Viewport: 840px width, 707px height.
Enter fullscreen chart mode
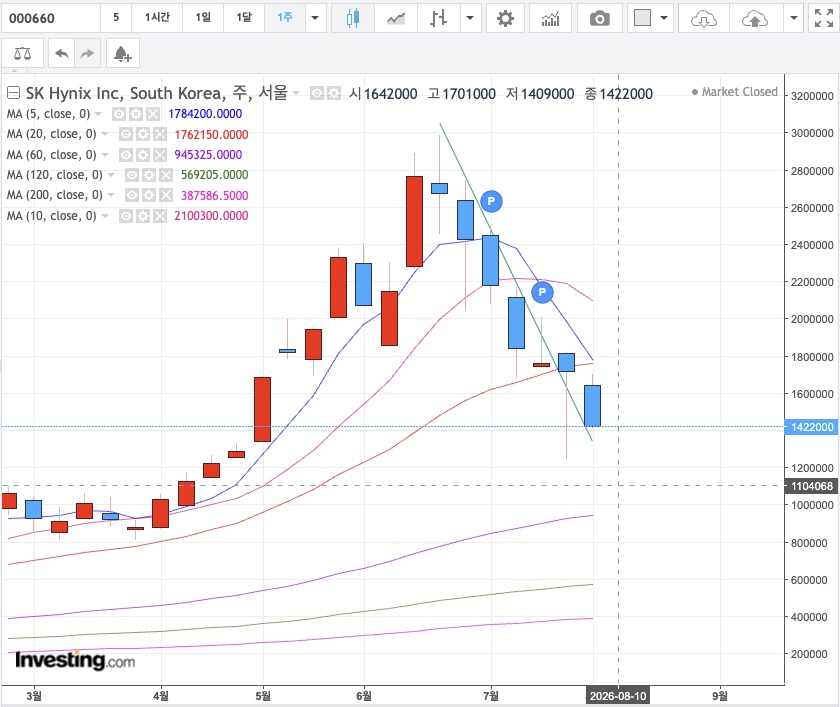[823, 18]
